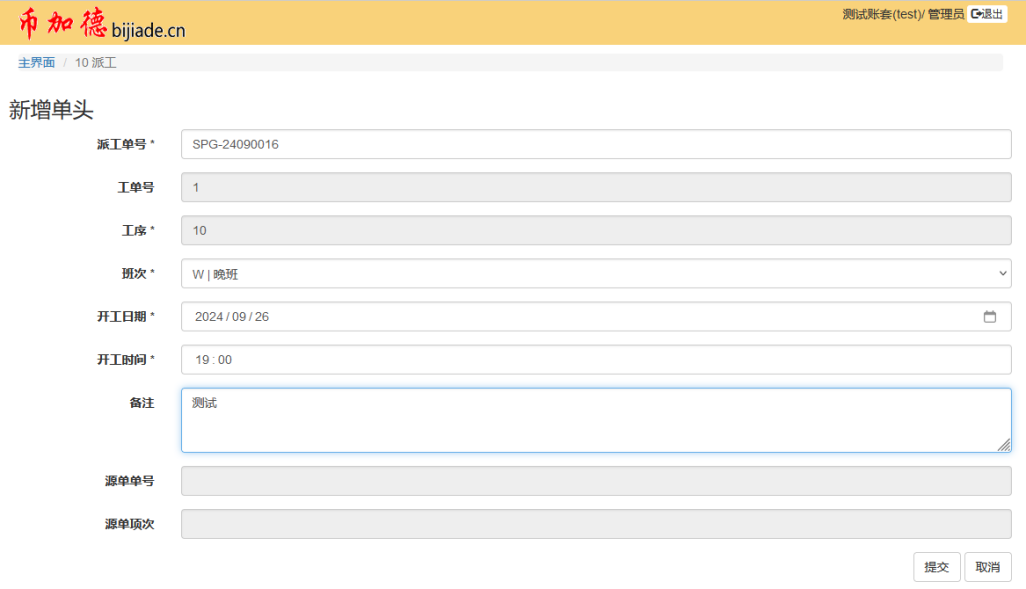Click the 币加德 bijiade.cn logo
The image size is (1026, 589).
[x=102, y=25]
